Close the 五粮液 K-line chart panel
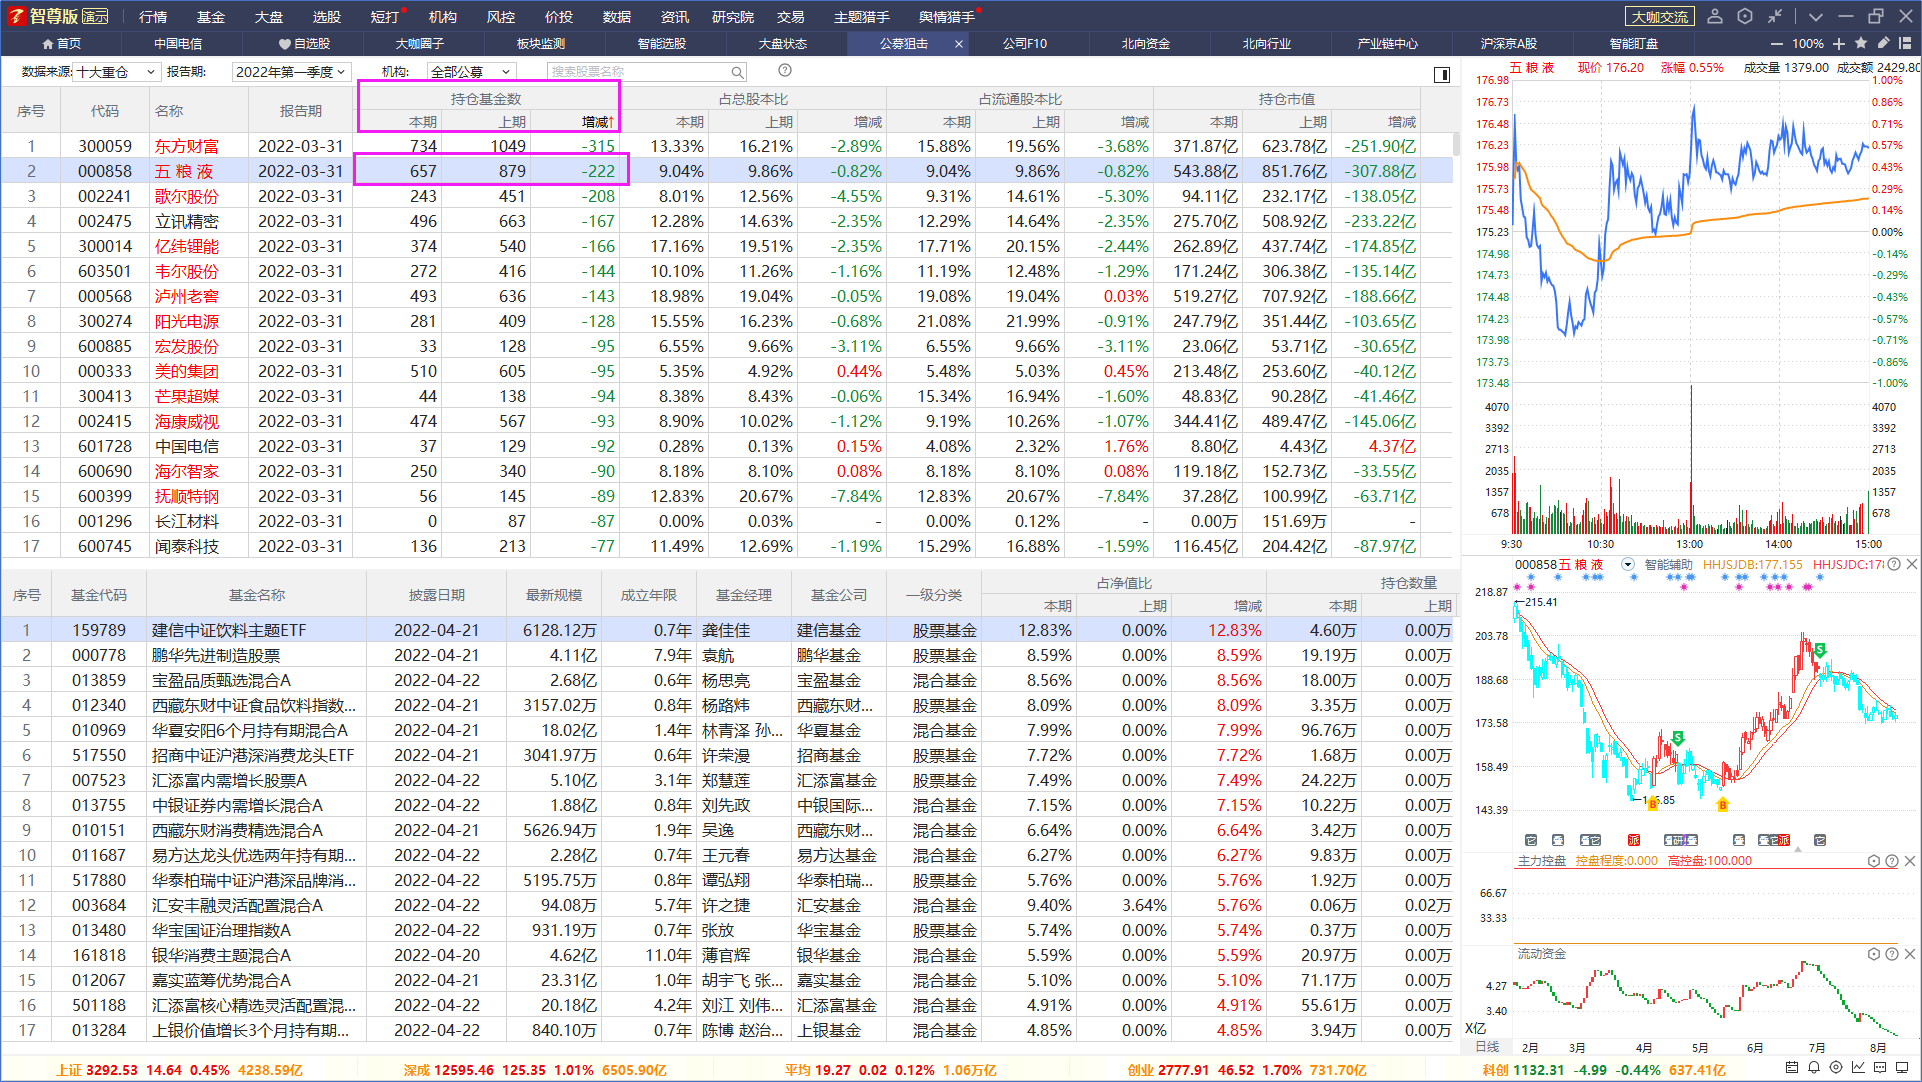 point(1911,565)
